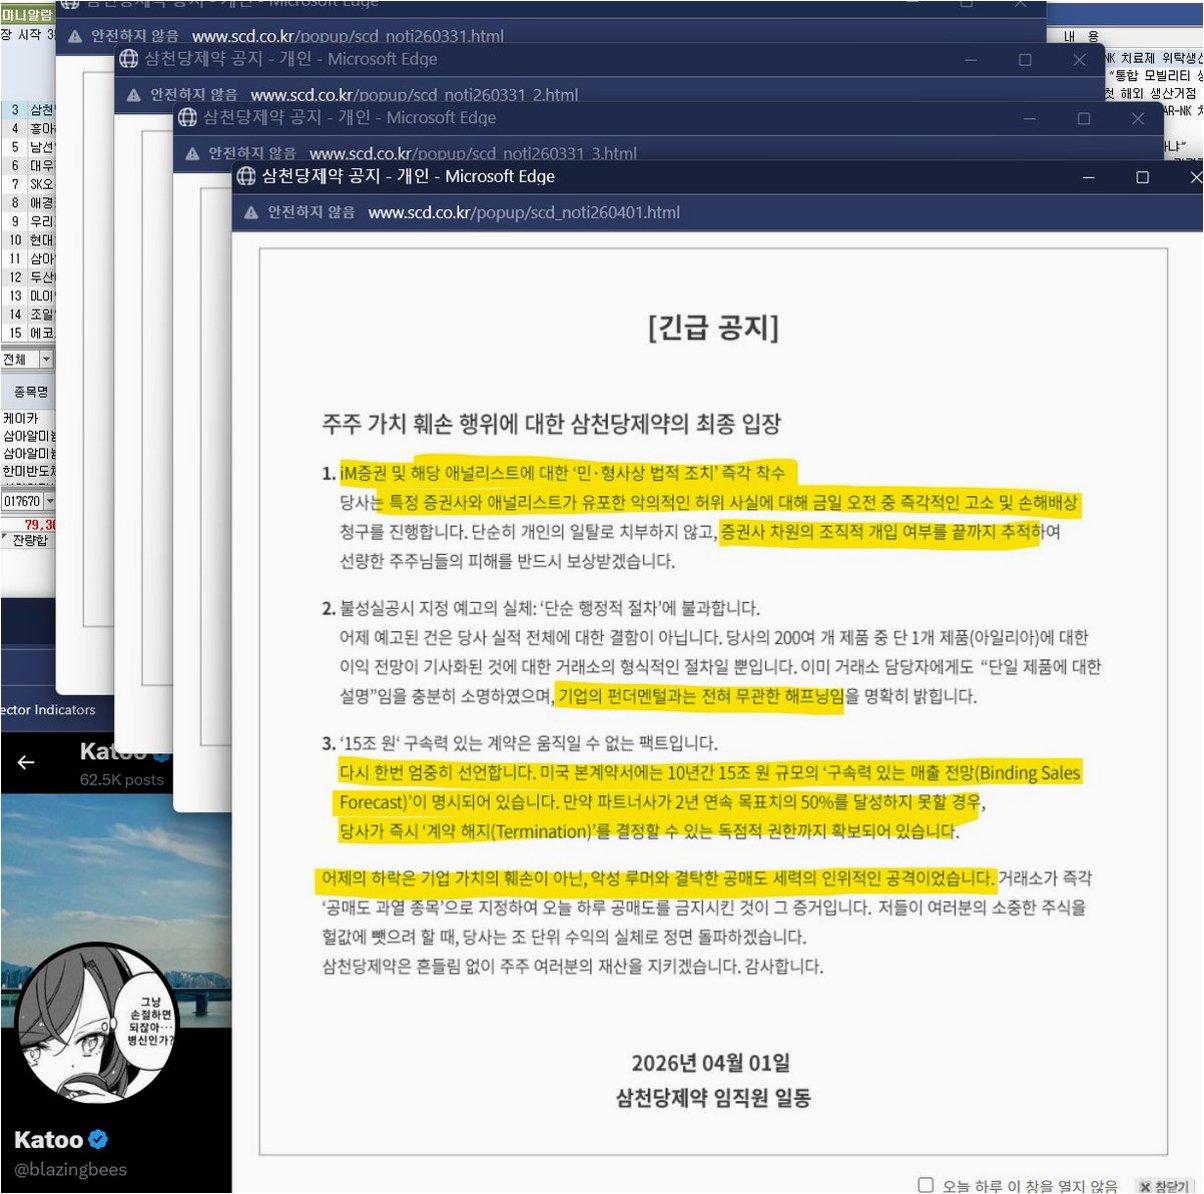This screenshot has height=1194, width=1204.
Task: Click the scd_noti260401 window title text
Action: click(x=408, y=177)
